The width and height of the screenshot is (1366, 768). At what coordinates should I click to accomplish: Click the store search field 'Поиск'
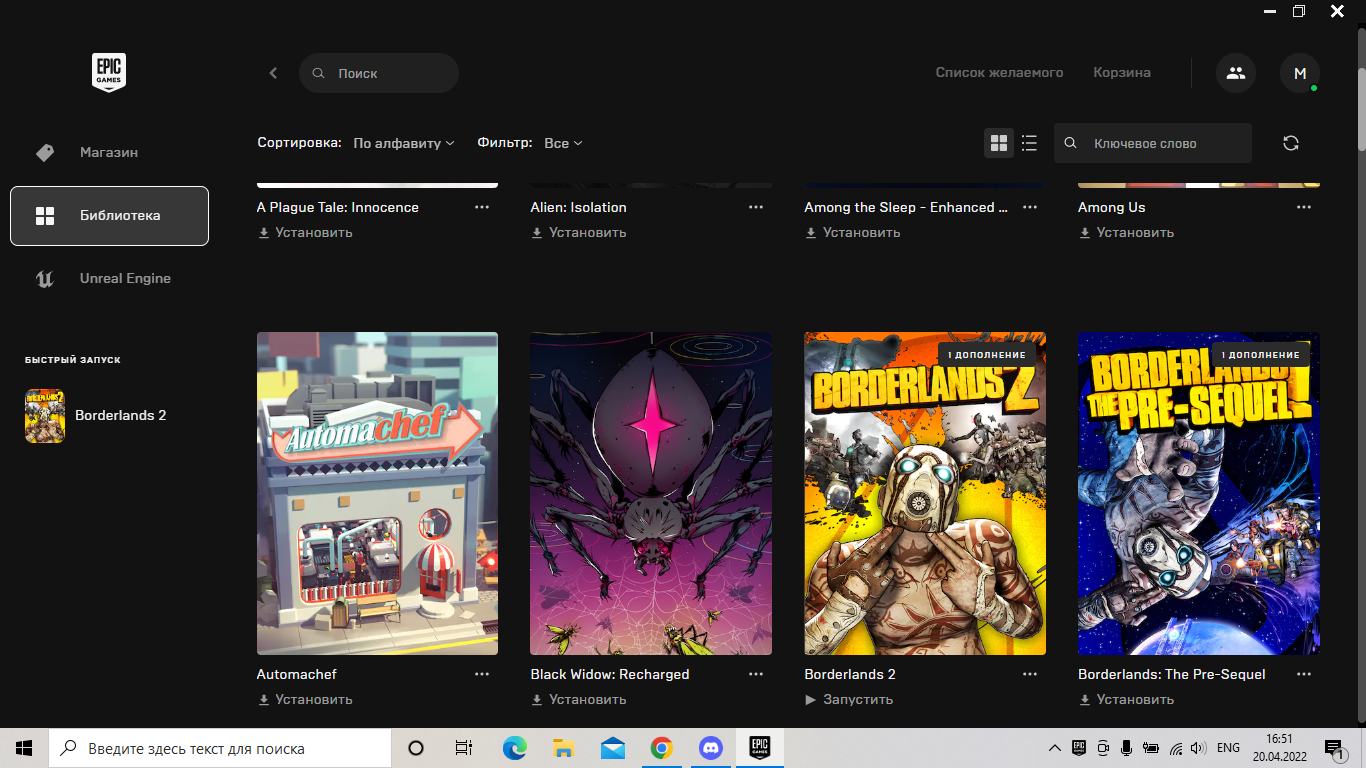coord(379,73)
